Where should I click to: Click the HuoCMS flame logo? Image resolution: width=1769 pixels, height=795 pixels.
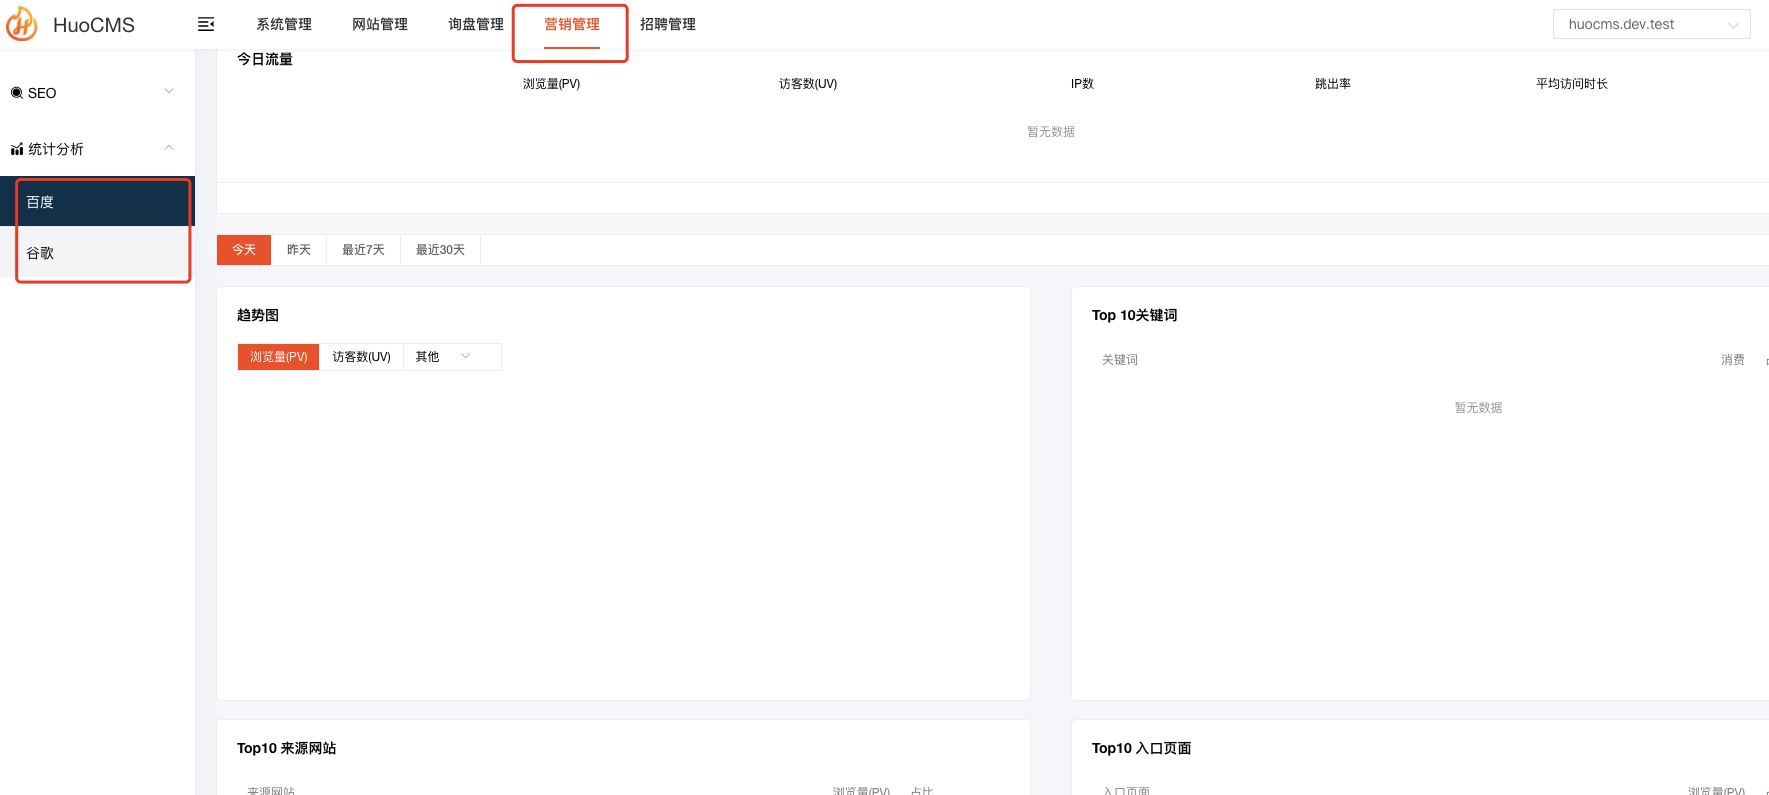tap(21, 24)
